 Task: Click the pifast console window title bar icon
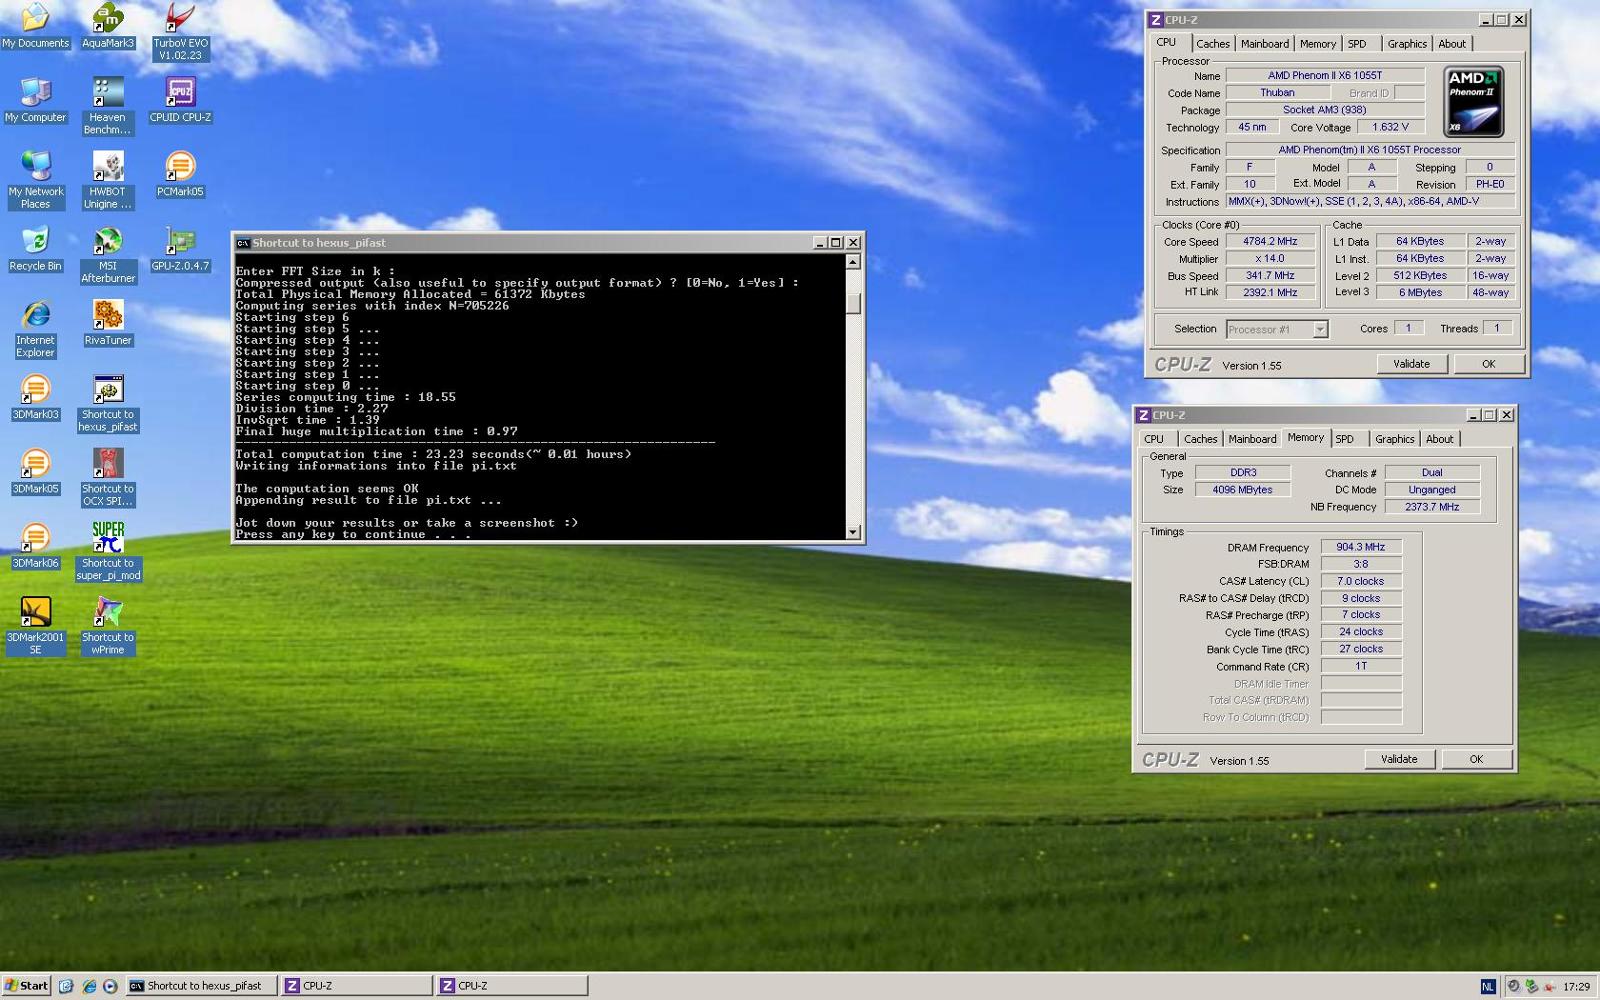pyautogui.click(x=242, y=243)
